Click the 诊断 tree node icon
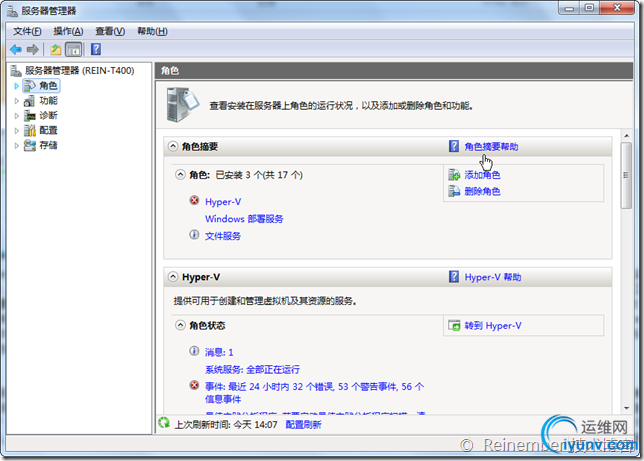The image size is (644, 461). (30, 115)
